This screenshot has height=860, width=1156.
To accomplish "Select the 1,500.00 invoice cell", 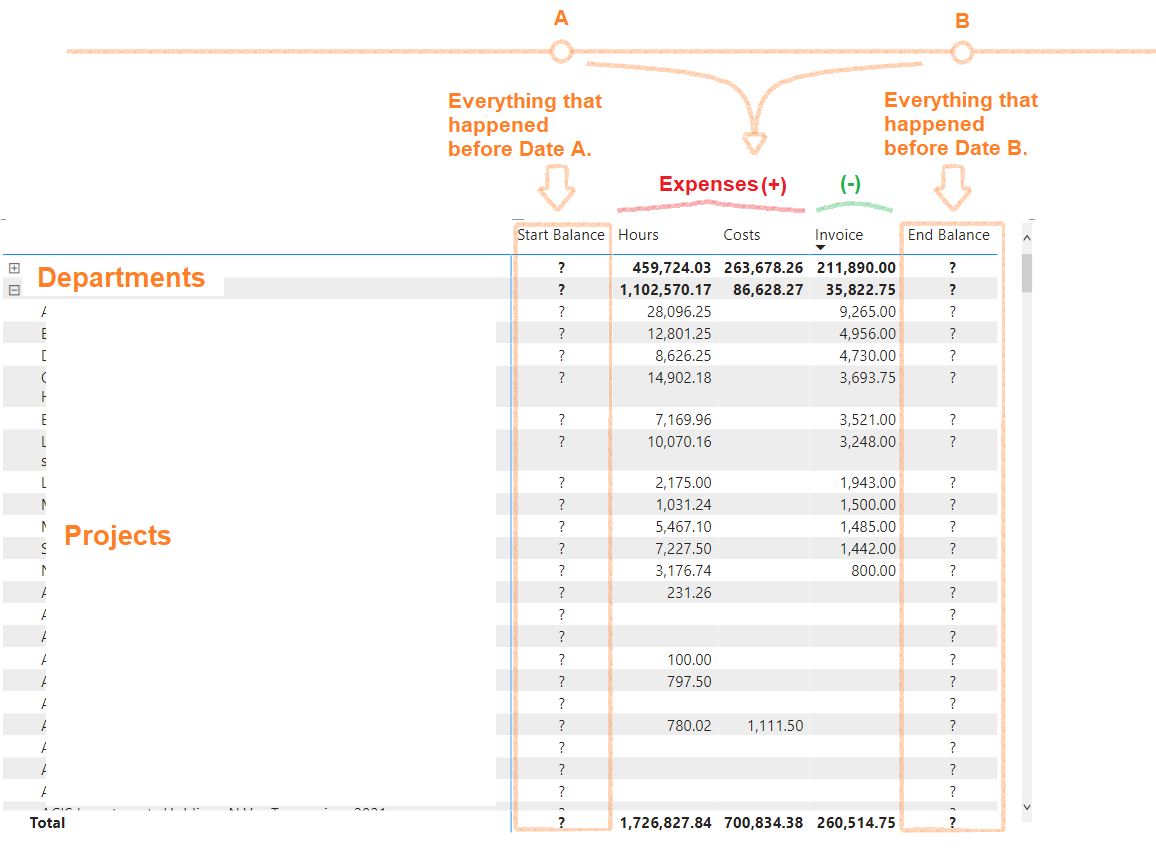I will coord(868,506).
